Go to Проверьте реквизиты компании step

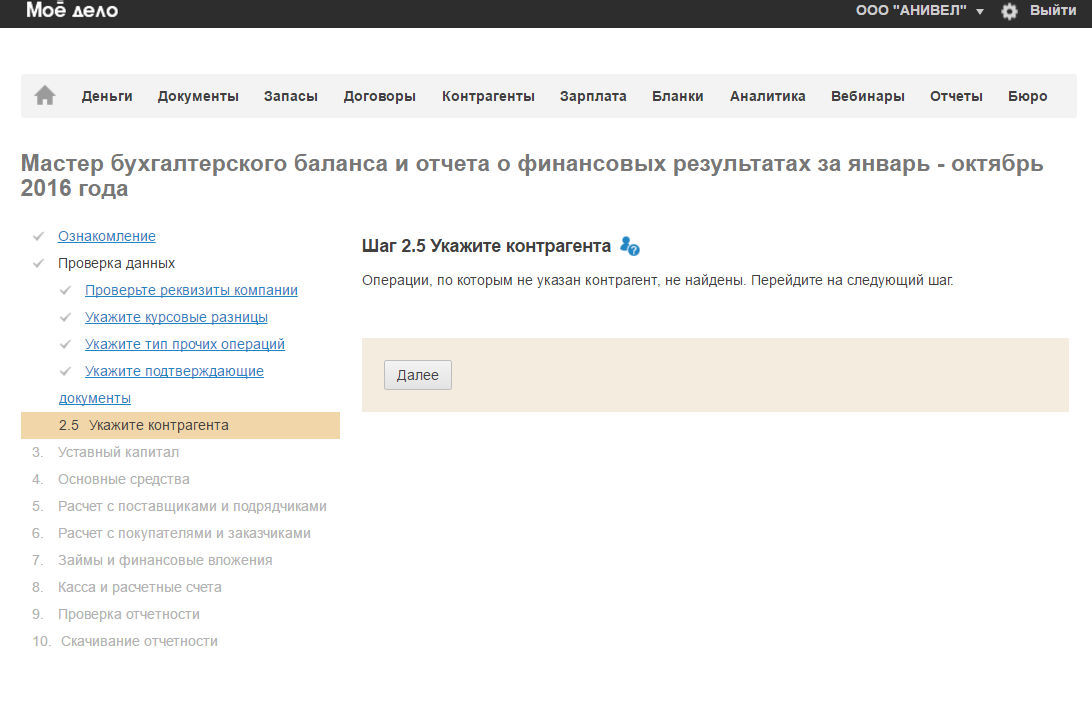coord(191,290)
